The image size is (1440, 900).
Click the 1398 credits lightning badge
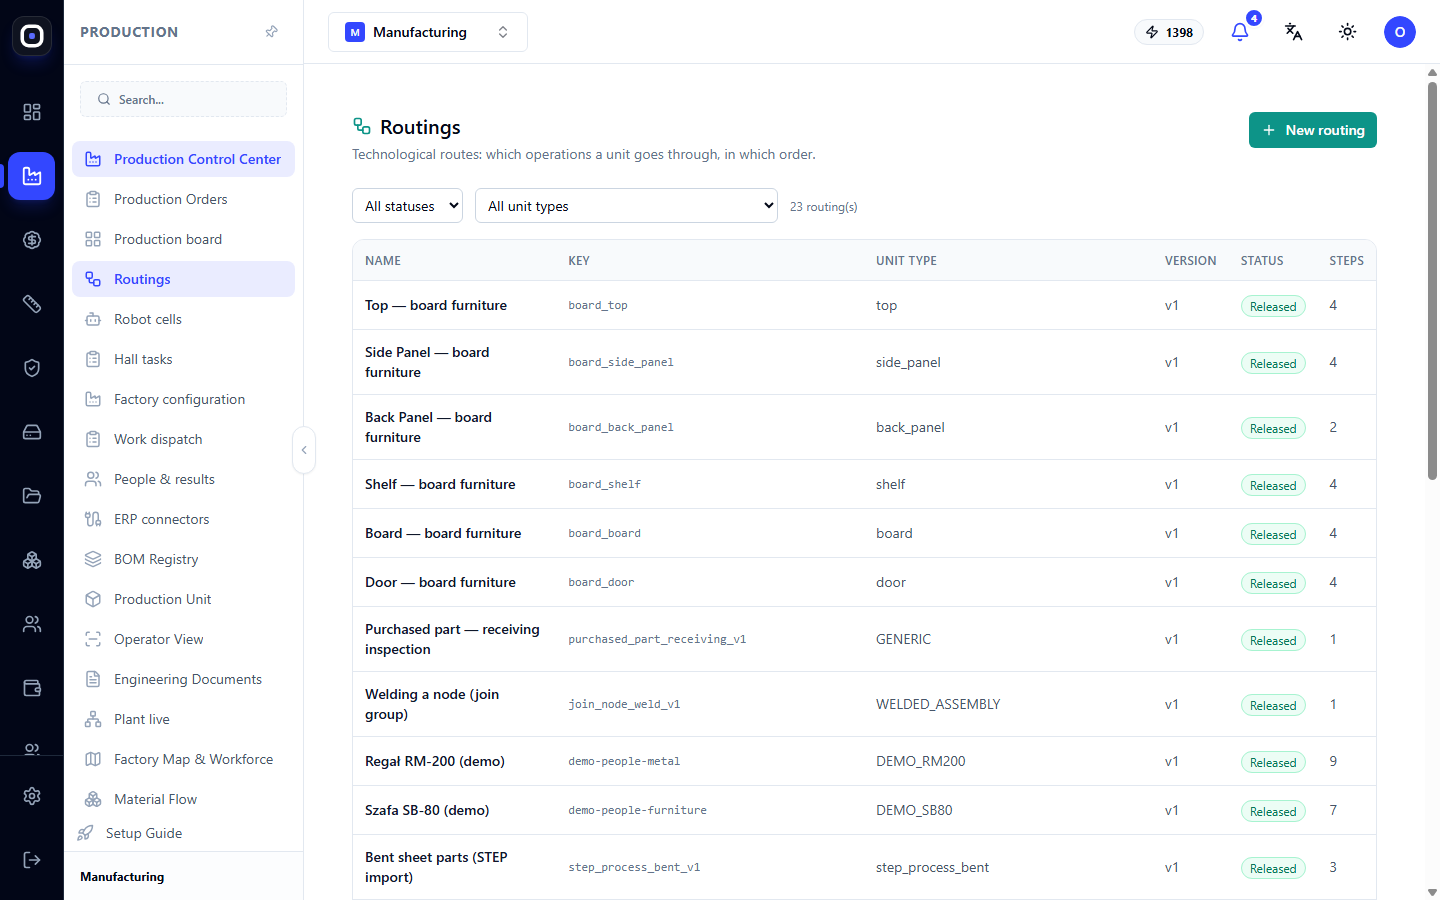click(x=1169, y=32)
